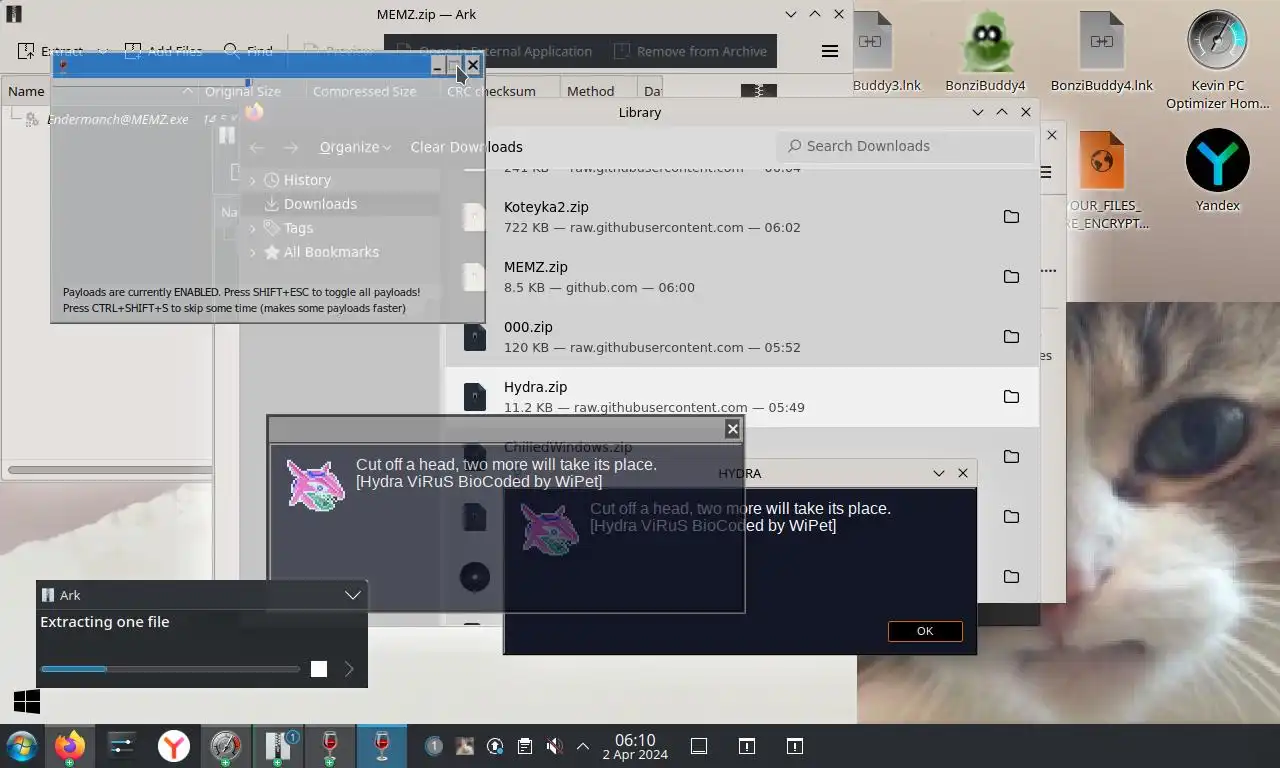Open containing folder for MEMZ.zip
Image resolution: width=1280 pixels, height=768 pixels.
(1011, 277)
